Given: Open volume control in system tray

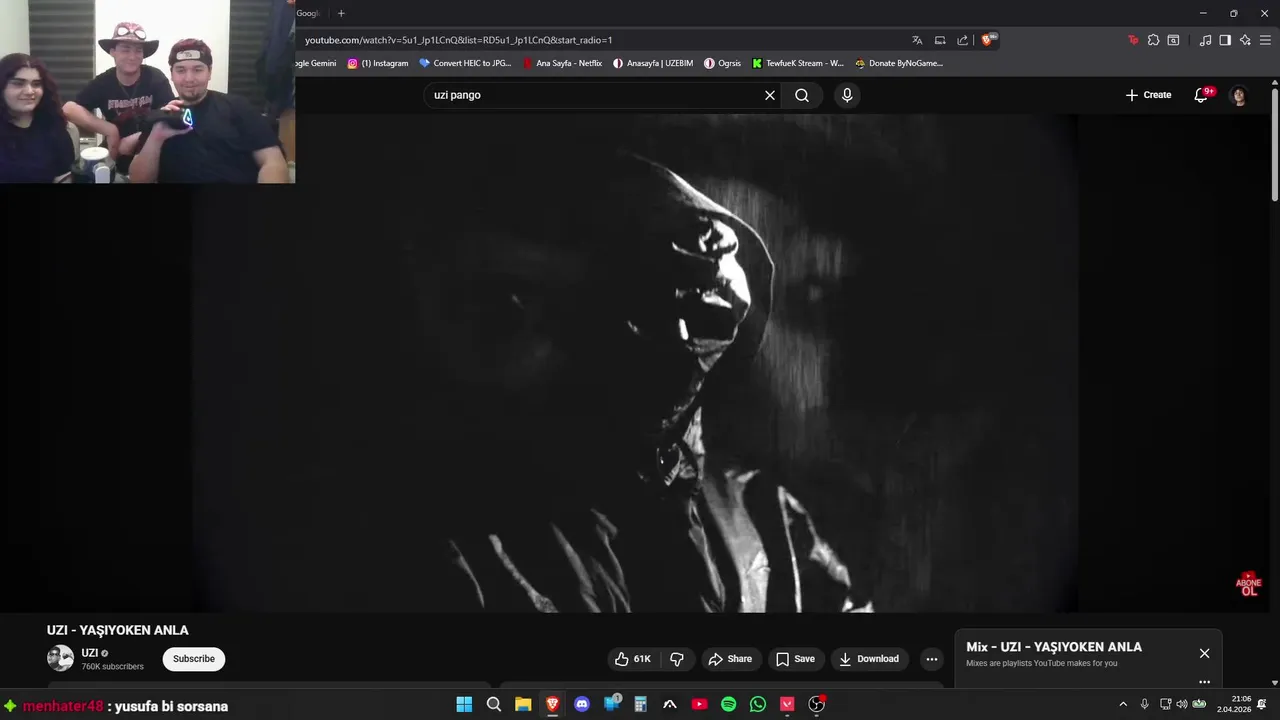Looking at the screenshot, I should (1181, 704).
